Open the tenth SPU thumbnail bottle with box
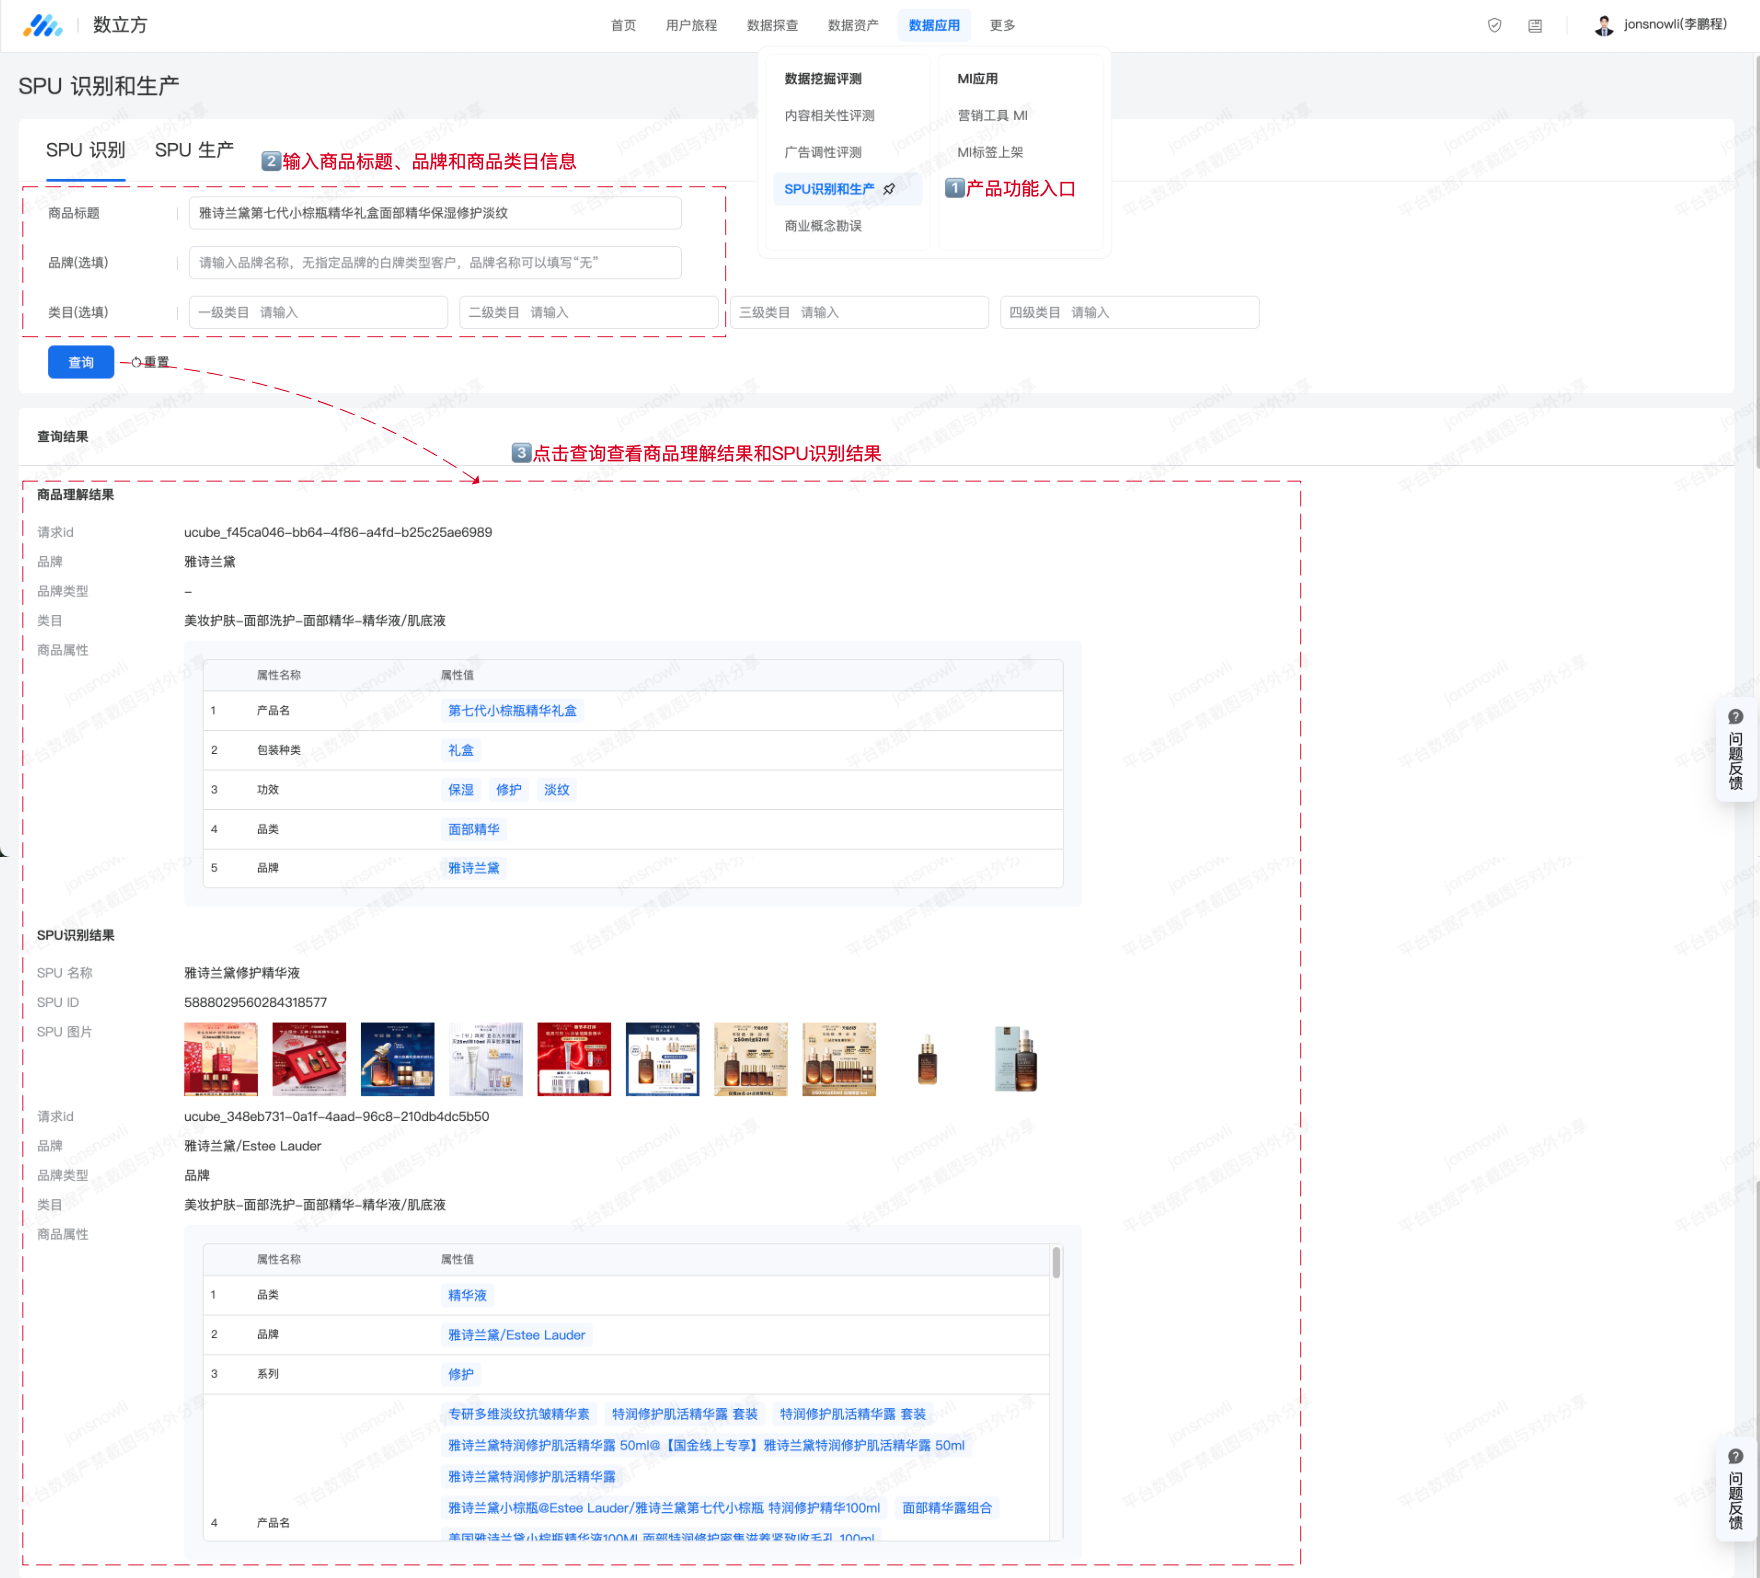Image resolution: width=1760 pixels, height=1578 pixels. [x=1016, y=1059]
